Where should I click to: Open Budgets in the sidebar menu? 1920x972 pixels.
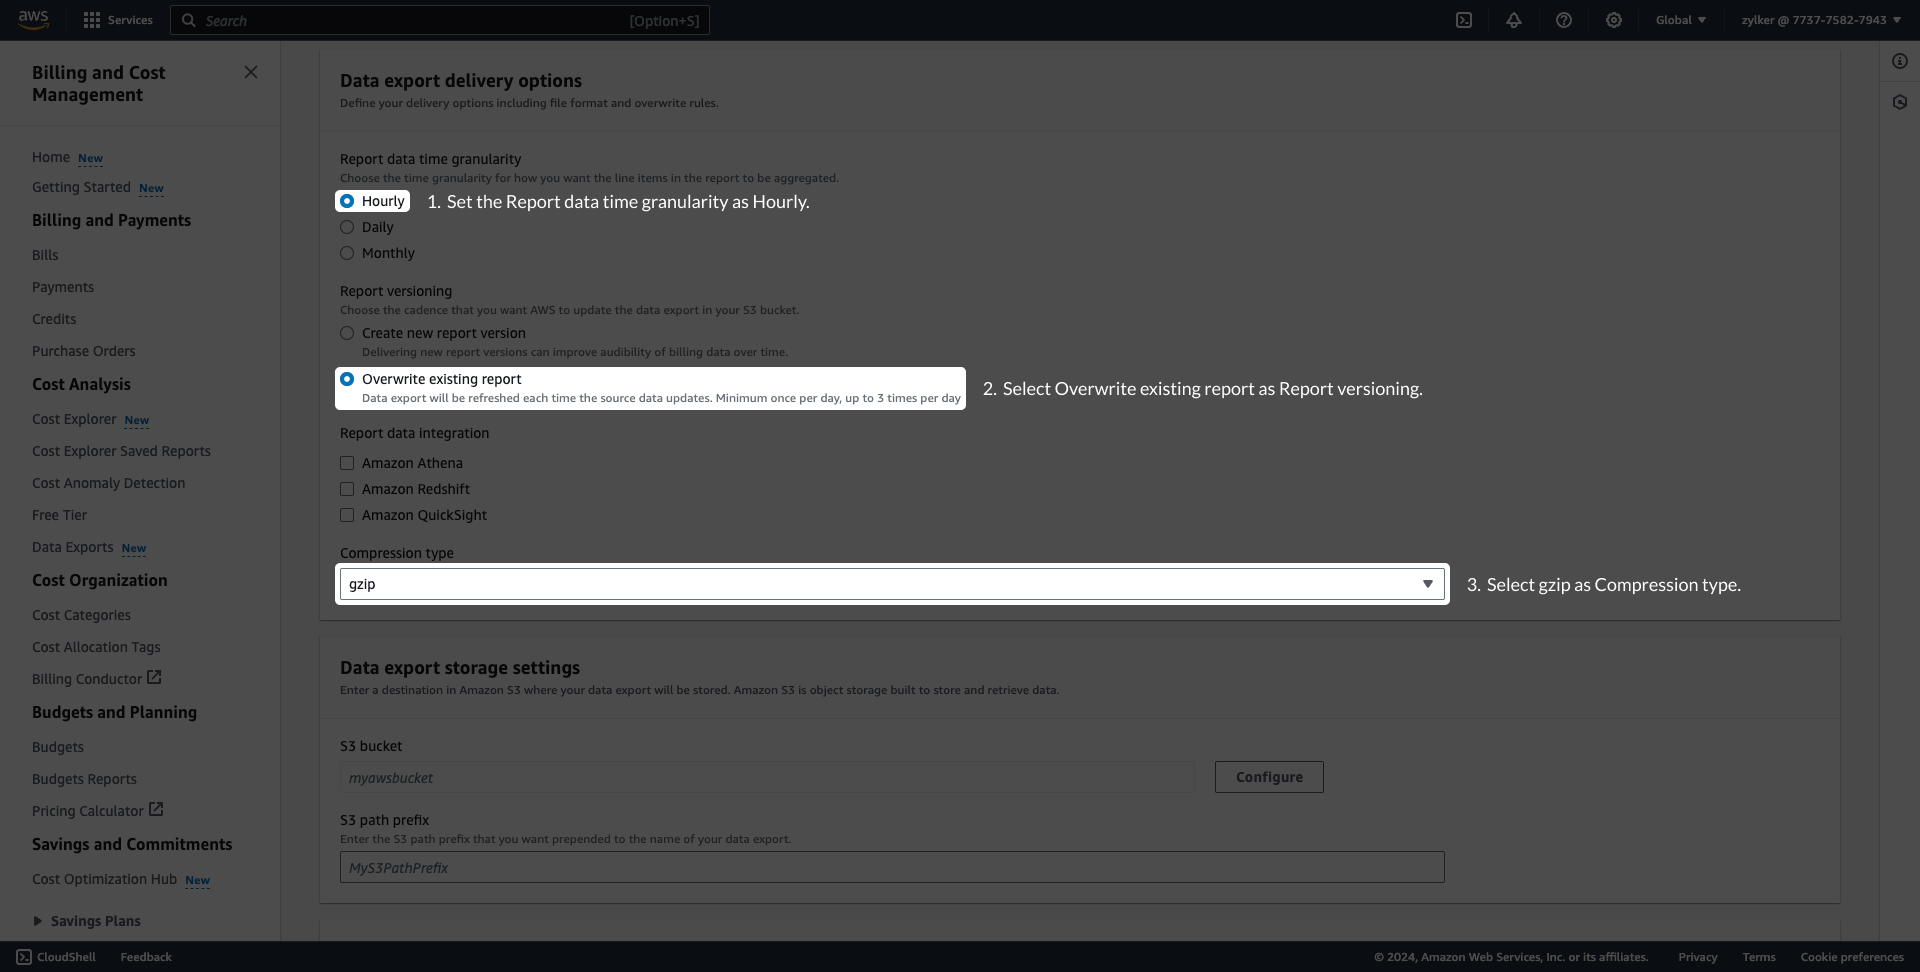(x=58, y=747)
